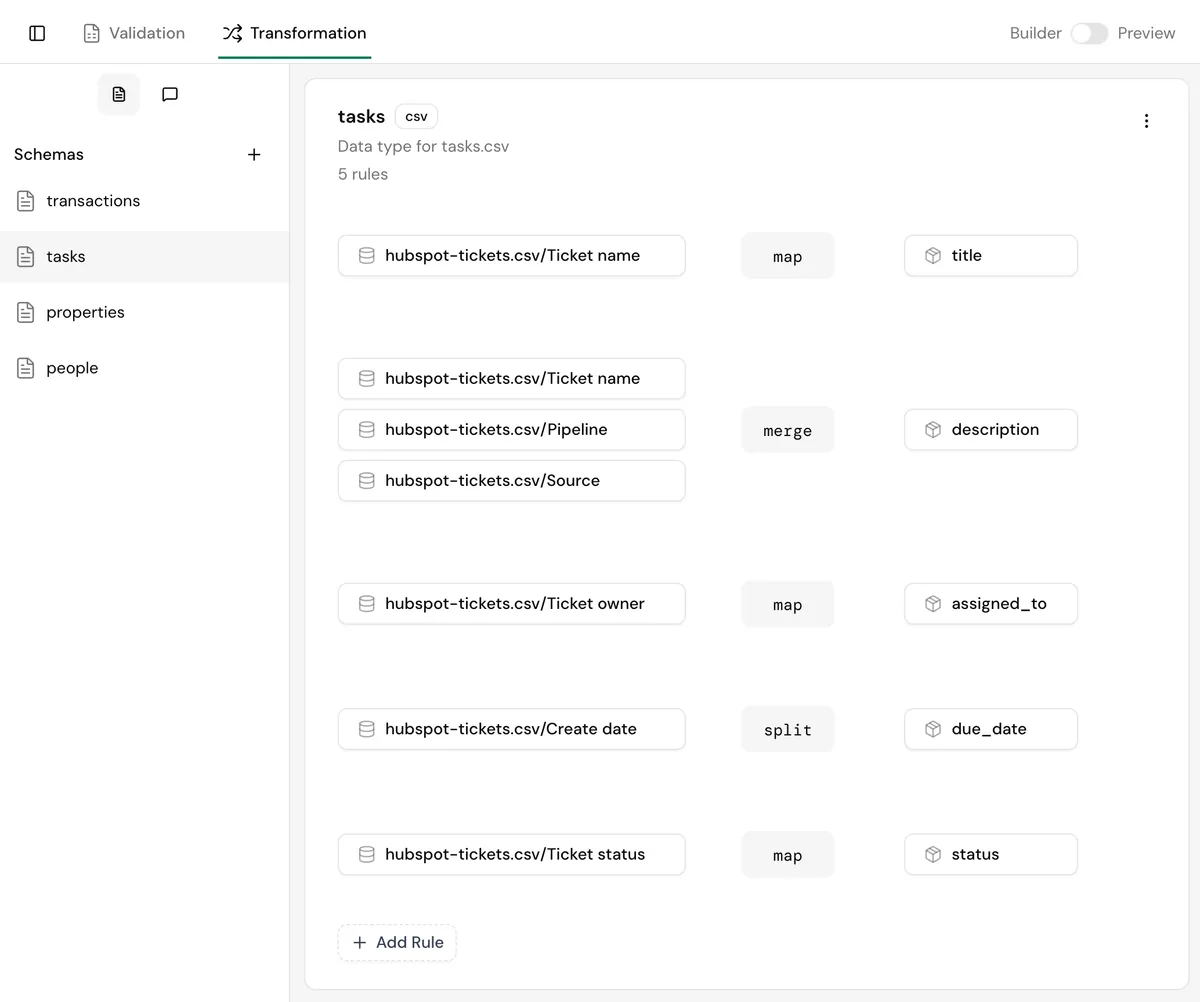Click the Schemas heading

49,154
